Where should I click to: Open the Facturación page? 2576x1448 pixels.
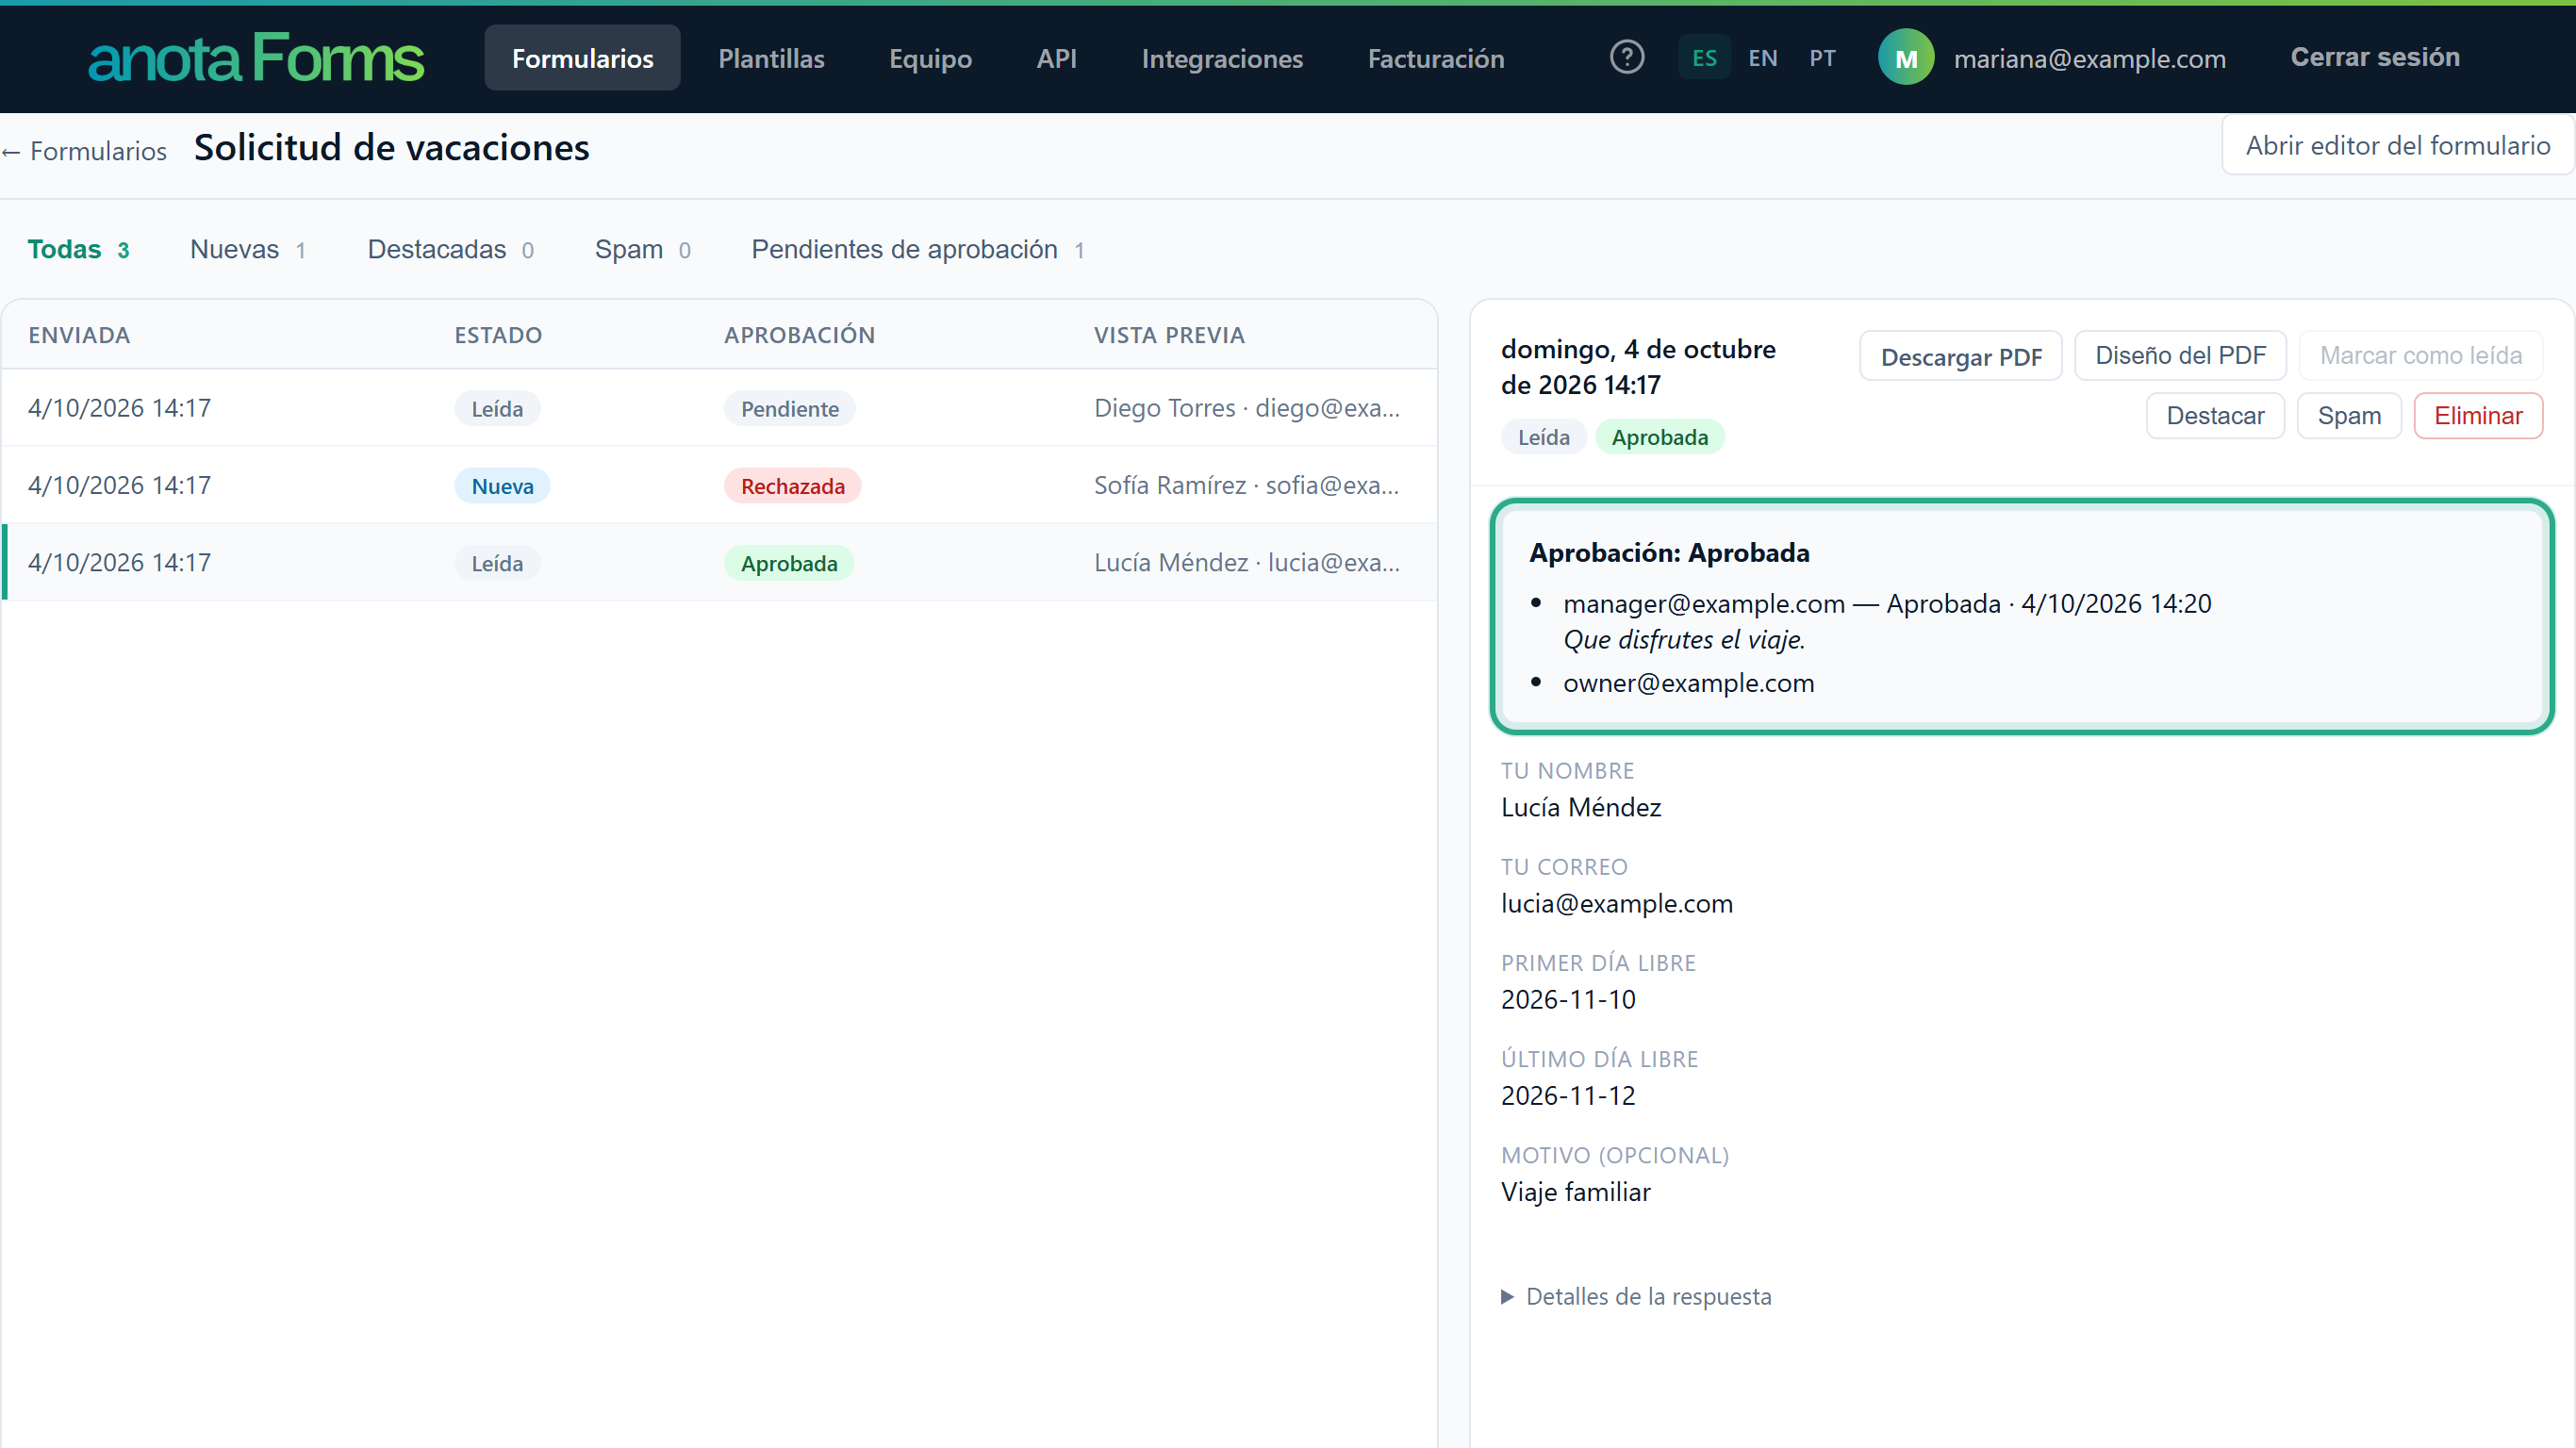point(1435,58)
